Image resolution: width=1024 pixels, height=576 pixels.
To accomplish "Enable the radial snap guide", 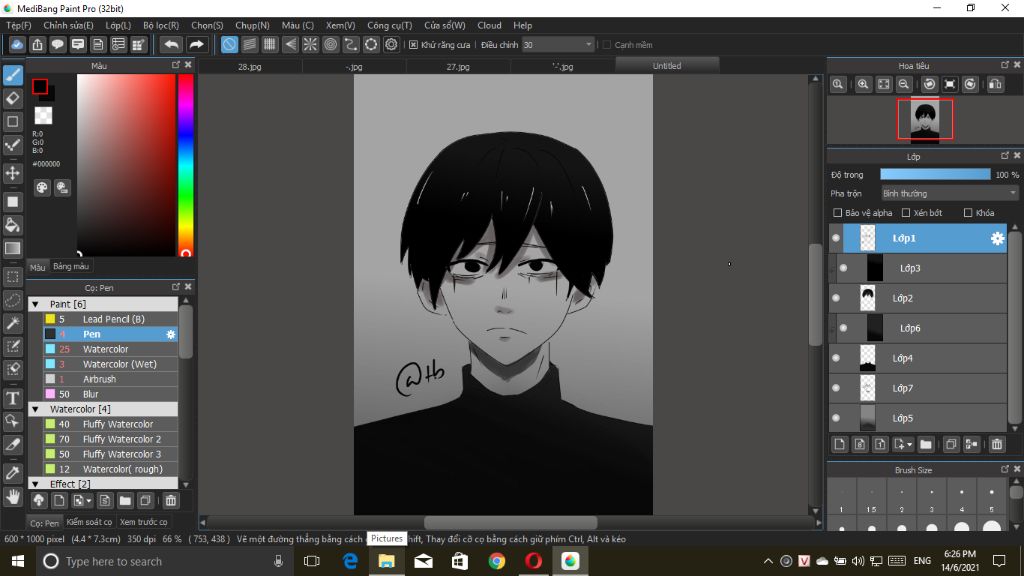I will tap(310, 44).
